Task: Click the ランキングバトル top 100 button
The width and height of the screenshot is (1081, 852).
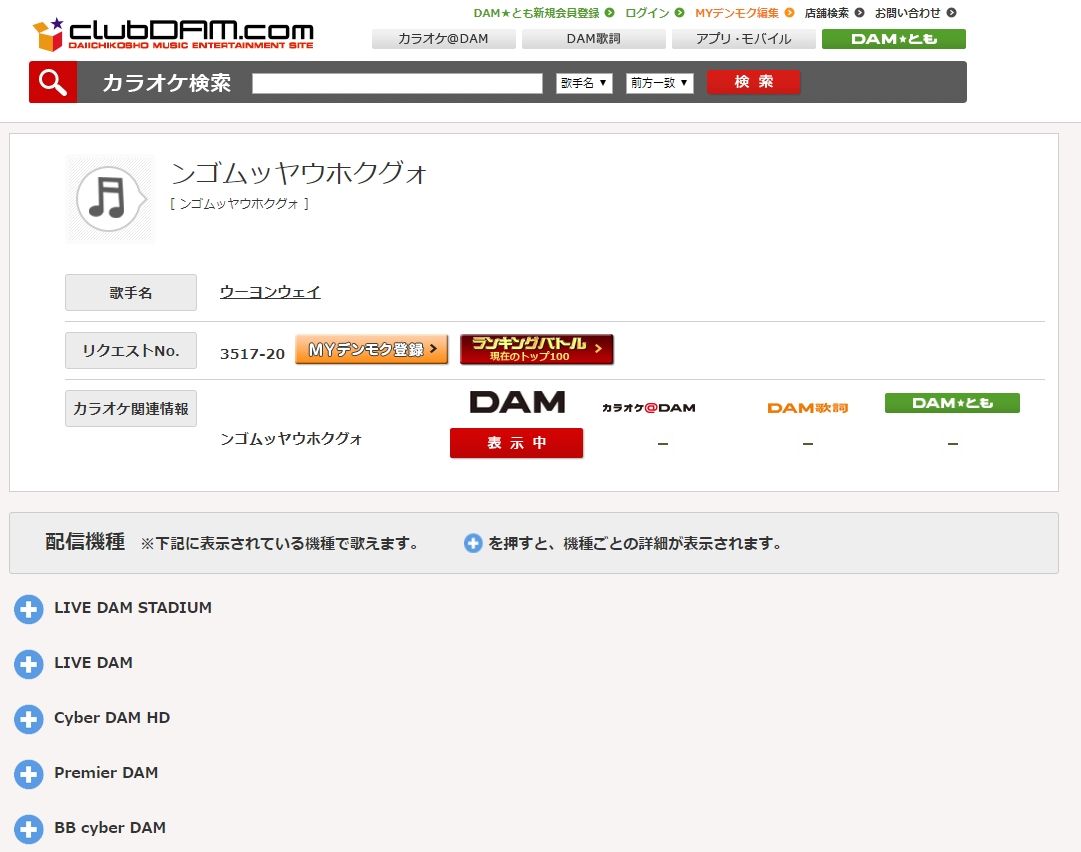Action: (x=536, y=349)
